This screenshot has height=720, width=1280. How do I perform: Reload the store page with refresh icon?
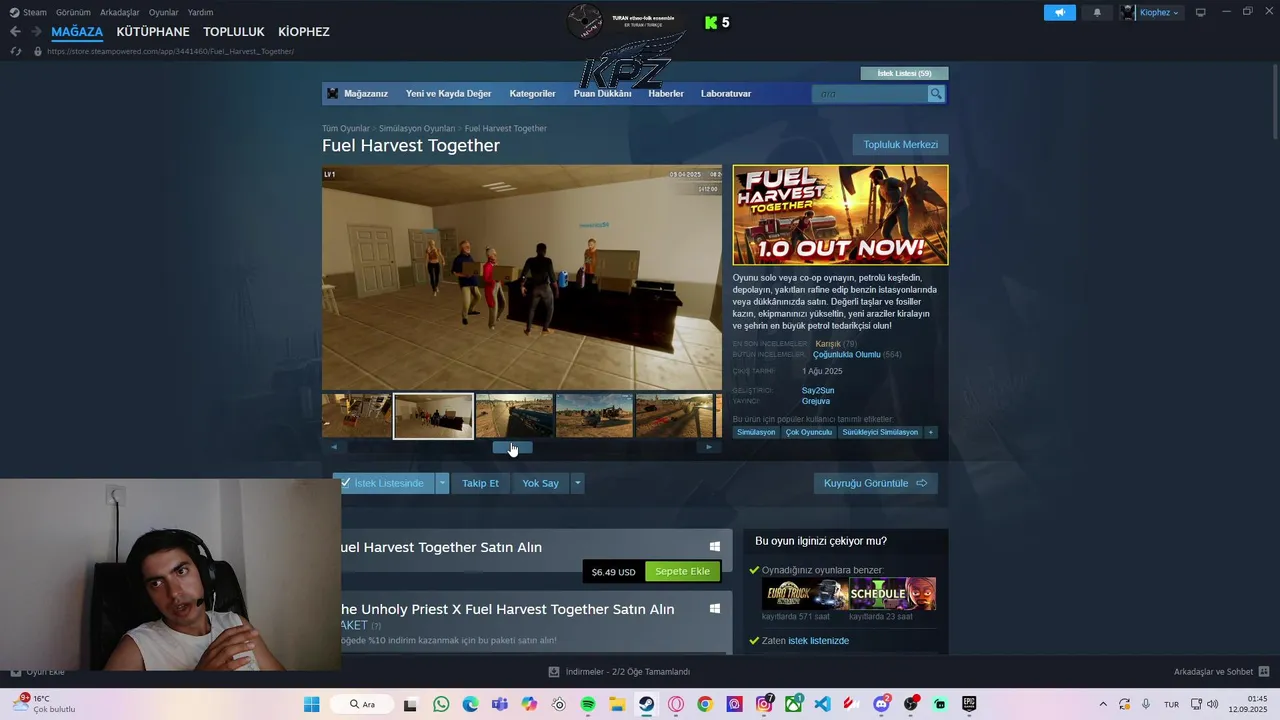(15, 51)
